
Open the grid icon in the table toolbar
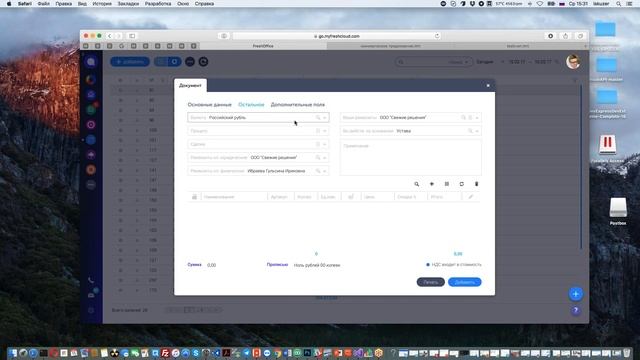pyautogui.click(x=447, y=184)
